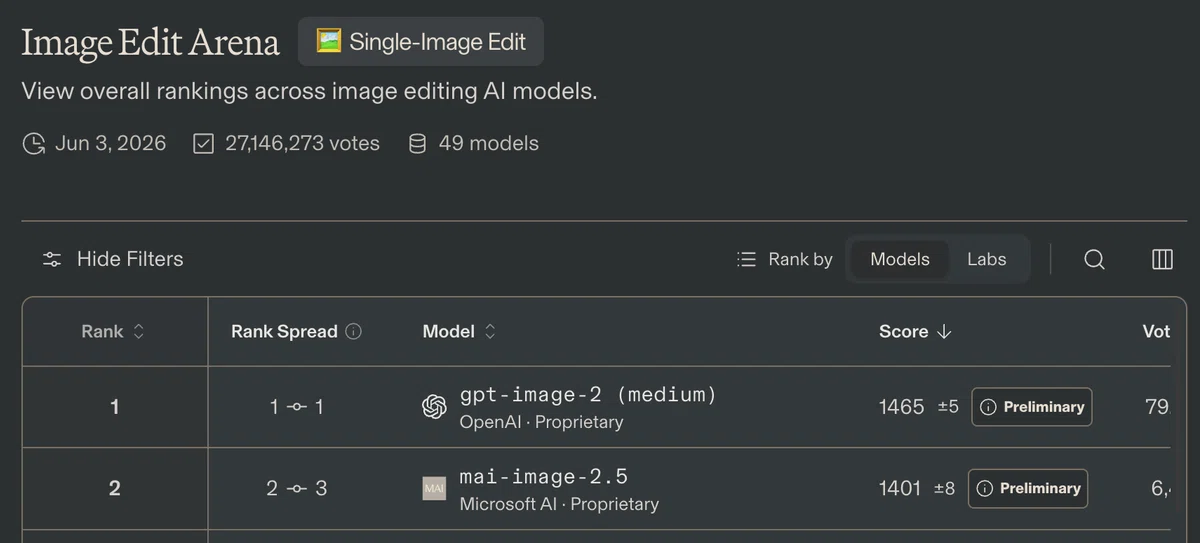Screen dimensions: 1200x543
Task: Click the filter sliders icon
Action: 52,259
